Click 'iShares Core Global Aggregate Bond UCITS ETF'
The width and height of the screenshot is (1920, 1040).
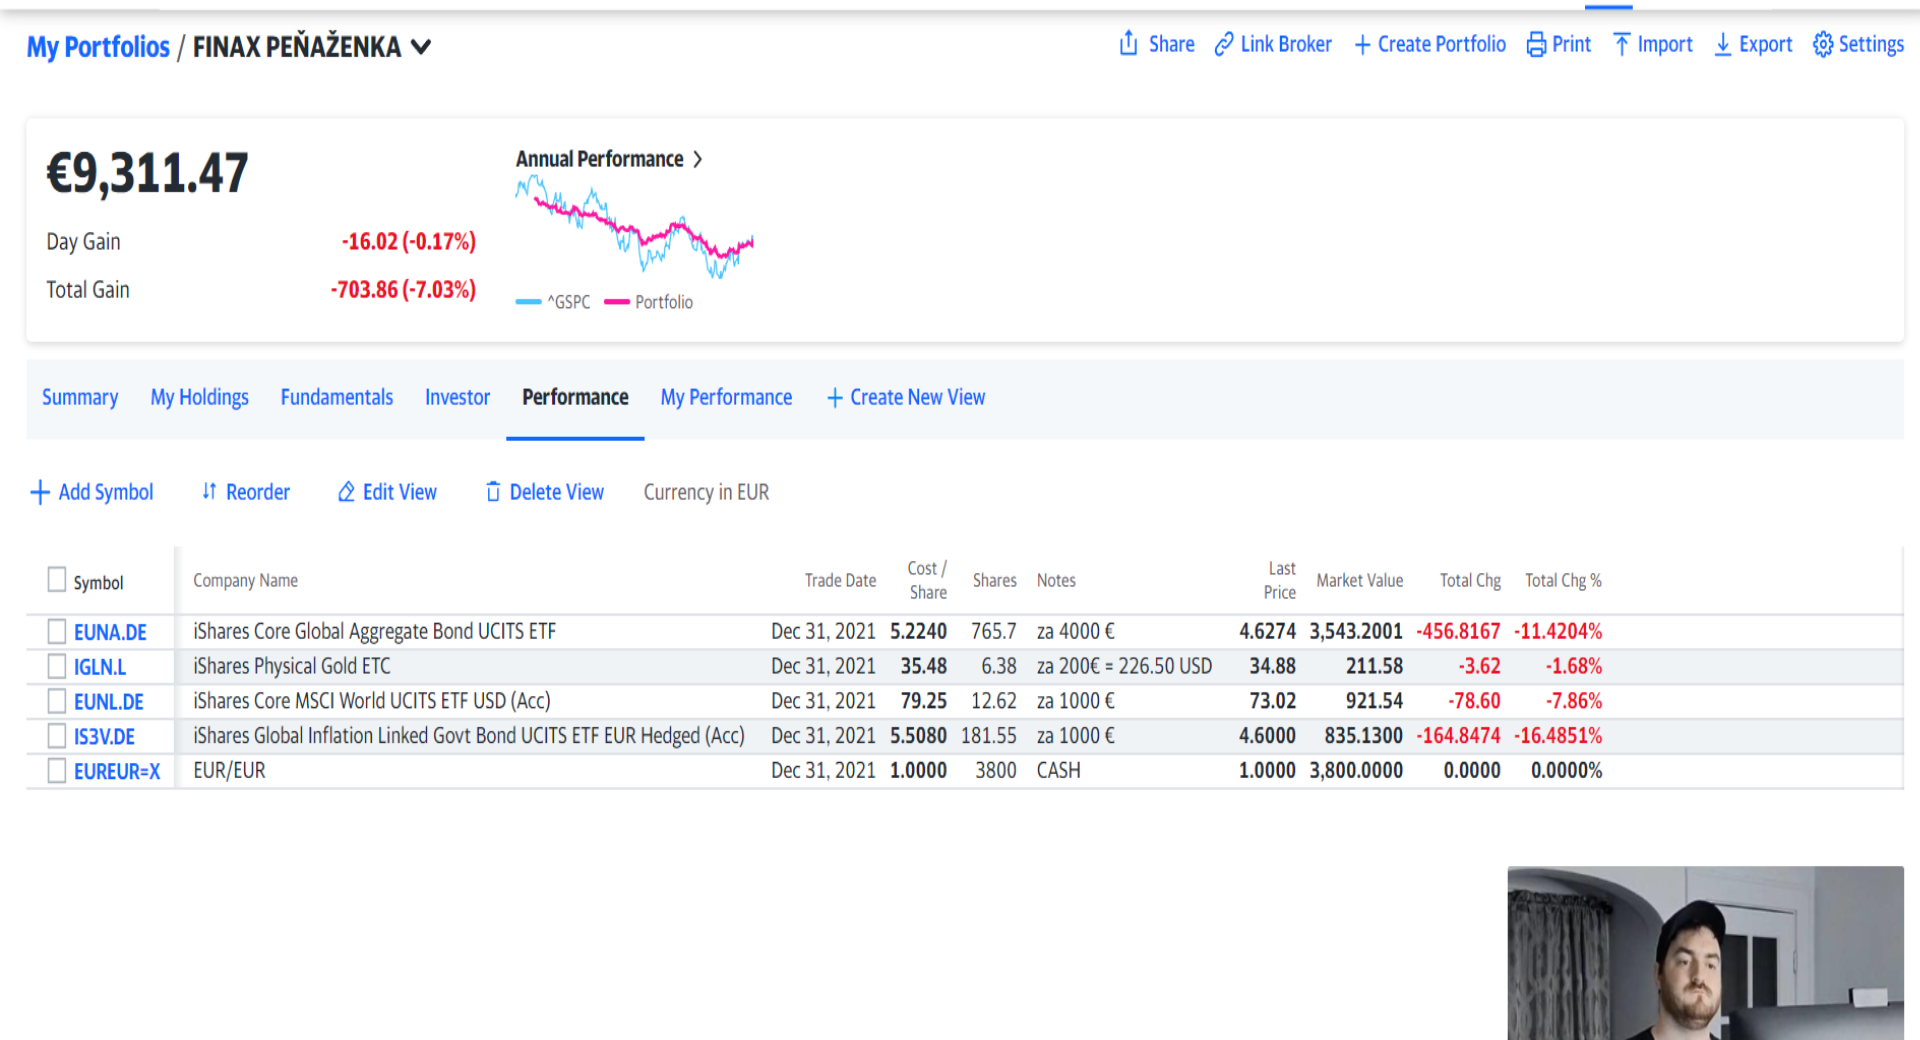(375, 631)
